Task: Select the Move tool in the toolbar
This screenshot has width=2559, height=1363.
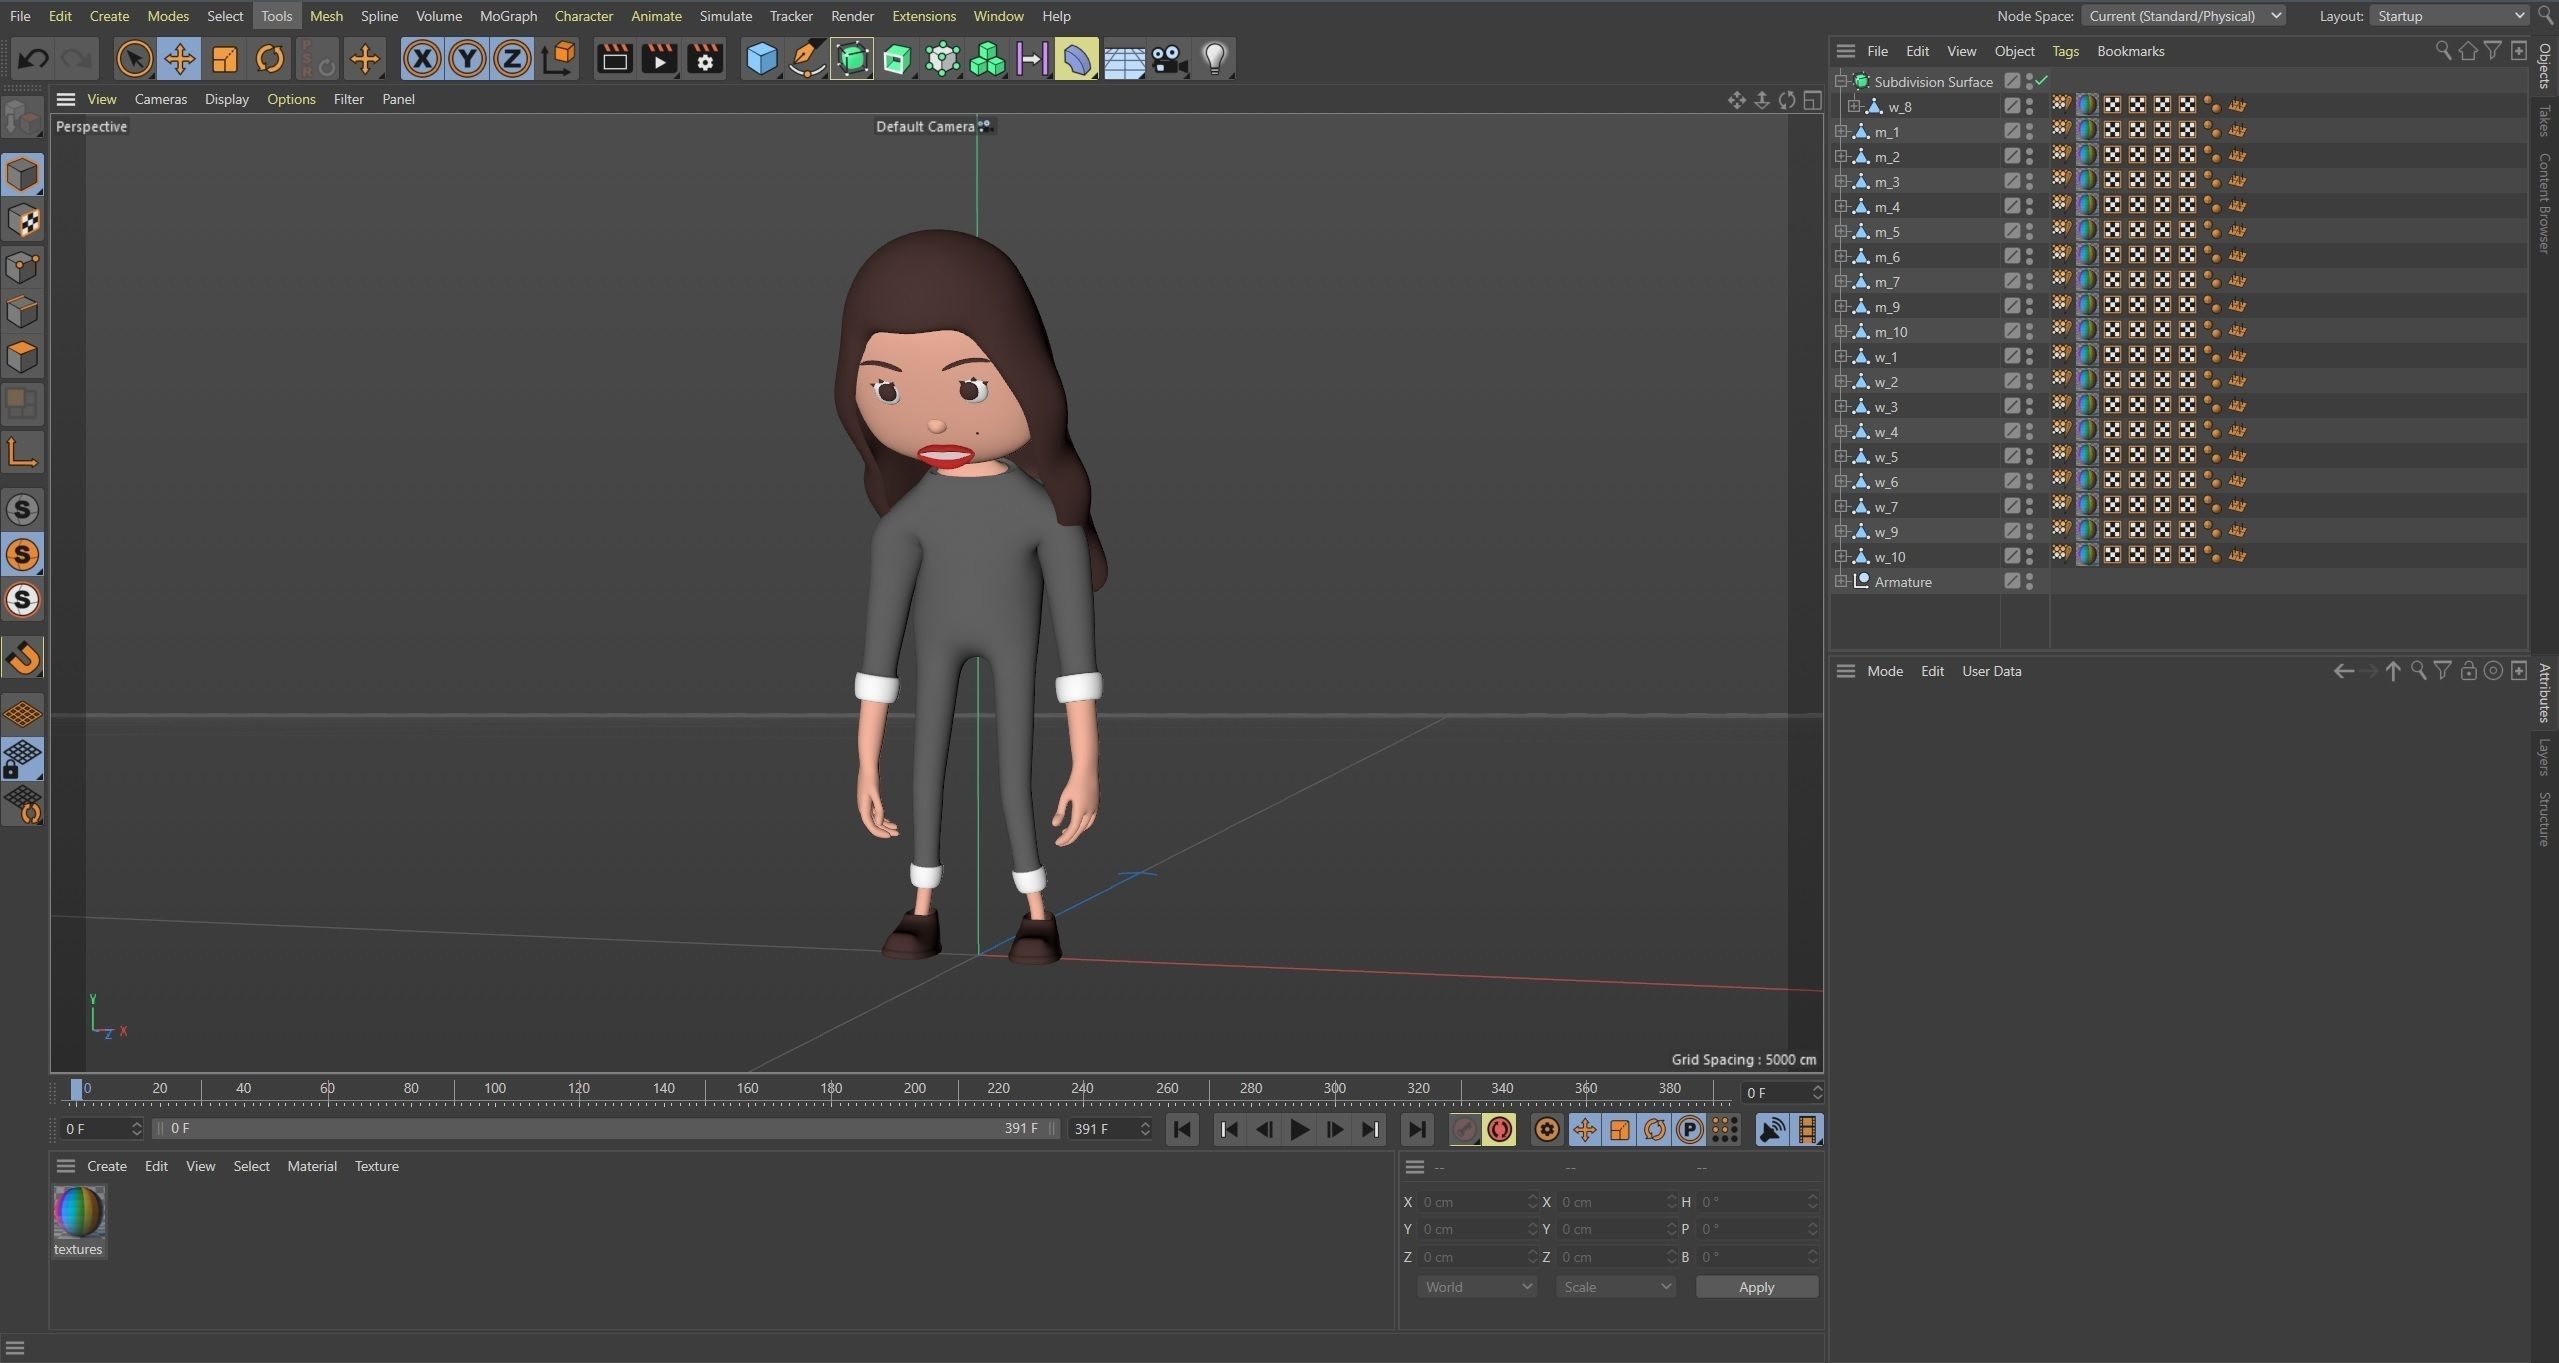Action: tap(180, 59)
